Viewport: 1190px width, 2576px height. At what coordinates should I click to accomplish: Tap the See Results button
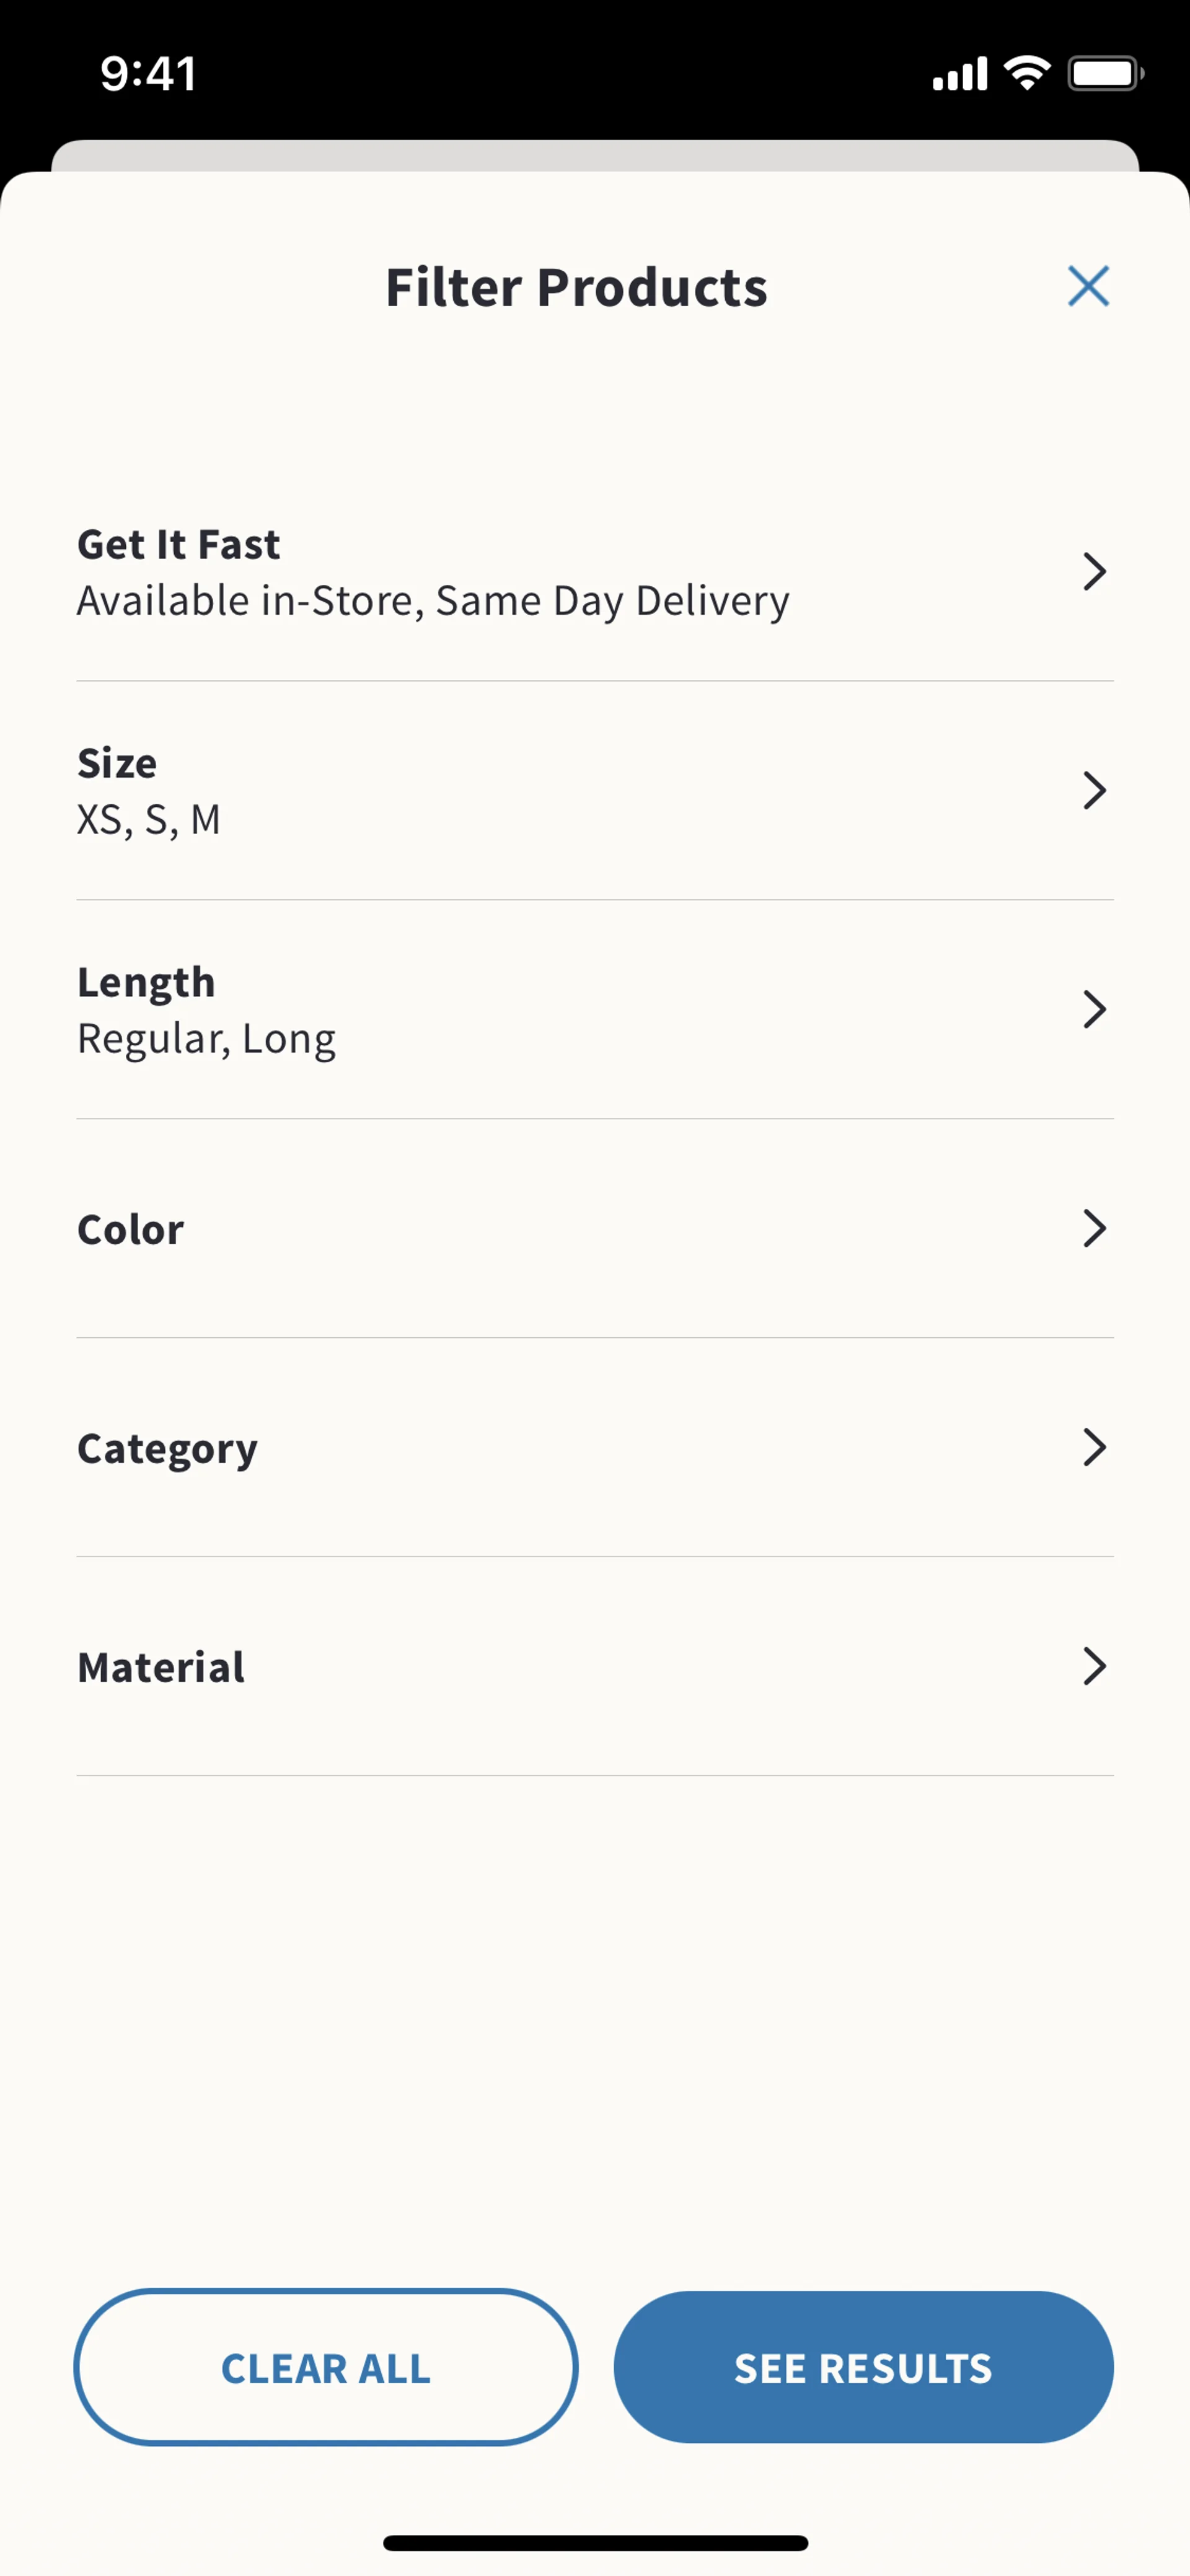tap(863, 2367)
